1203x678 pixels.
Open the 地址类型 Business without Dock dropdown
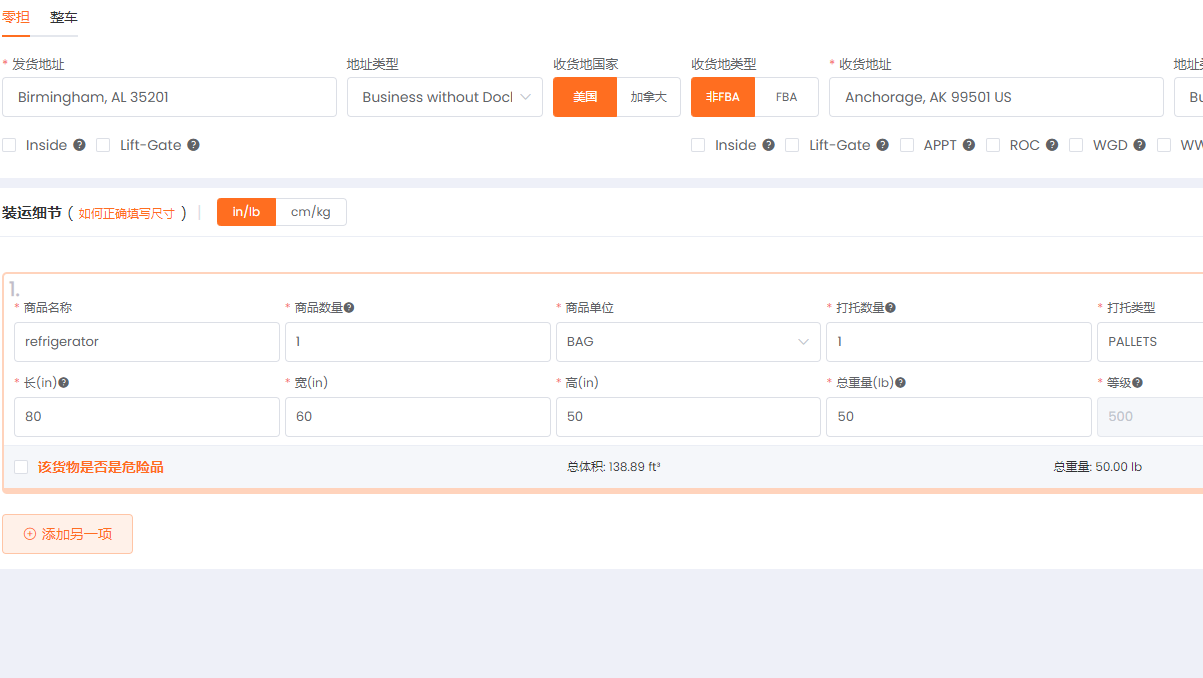[444, 97]
